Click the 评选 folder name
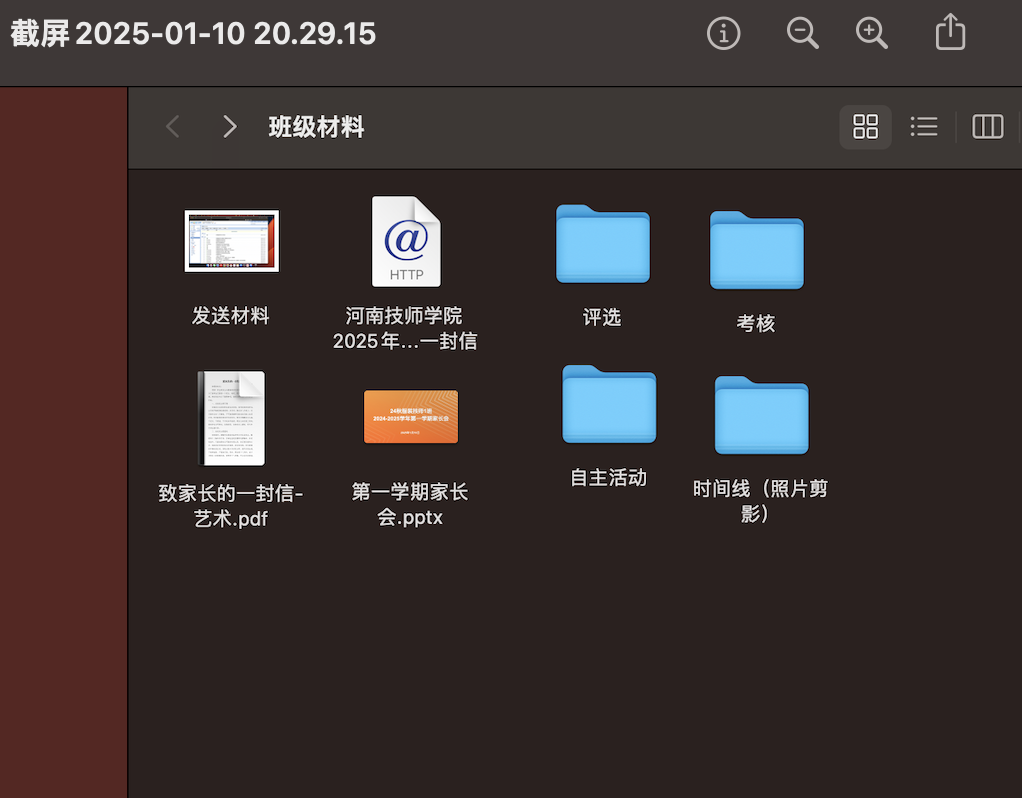1022x798 pixels. click(602, 318)
